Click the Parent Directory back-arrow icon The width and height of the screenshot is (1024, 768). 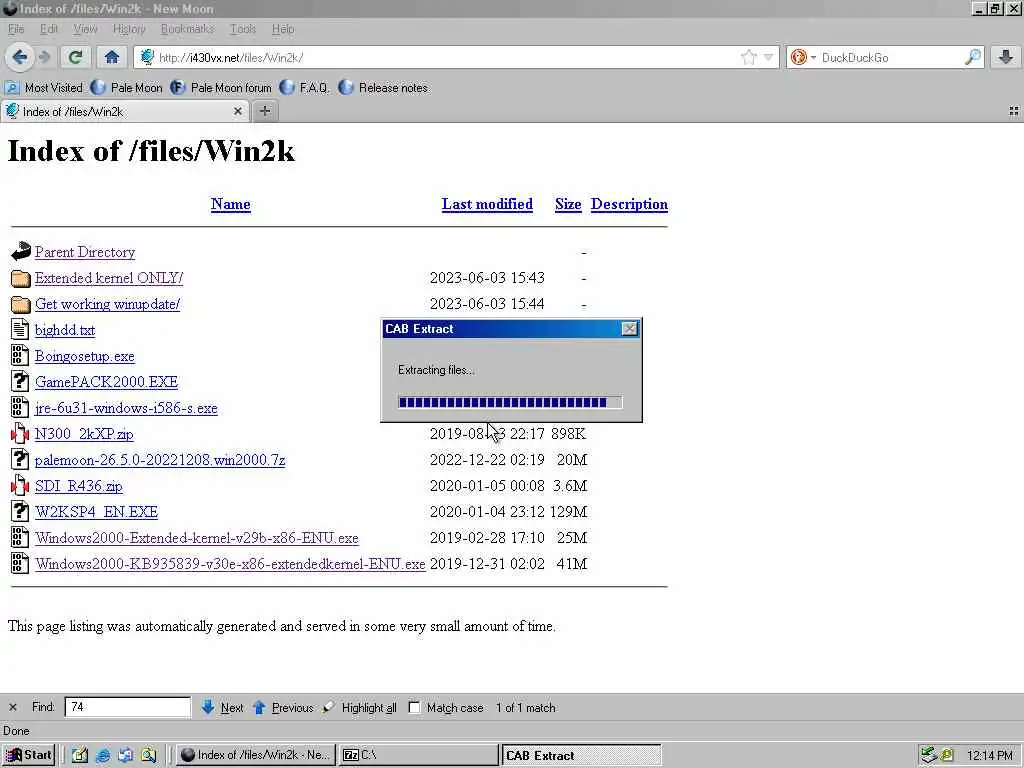tap(20, 251)
